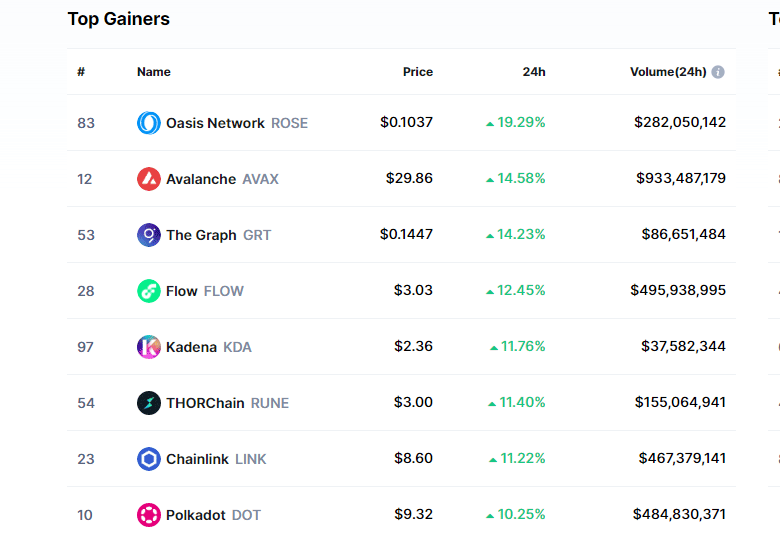The height and width of the screenshot is (538, 780).
Task: Click the green Flow logo icon
Action: click(148, 291)
